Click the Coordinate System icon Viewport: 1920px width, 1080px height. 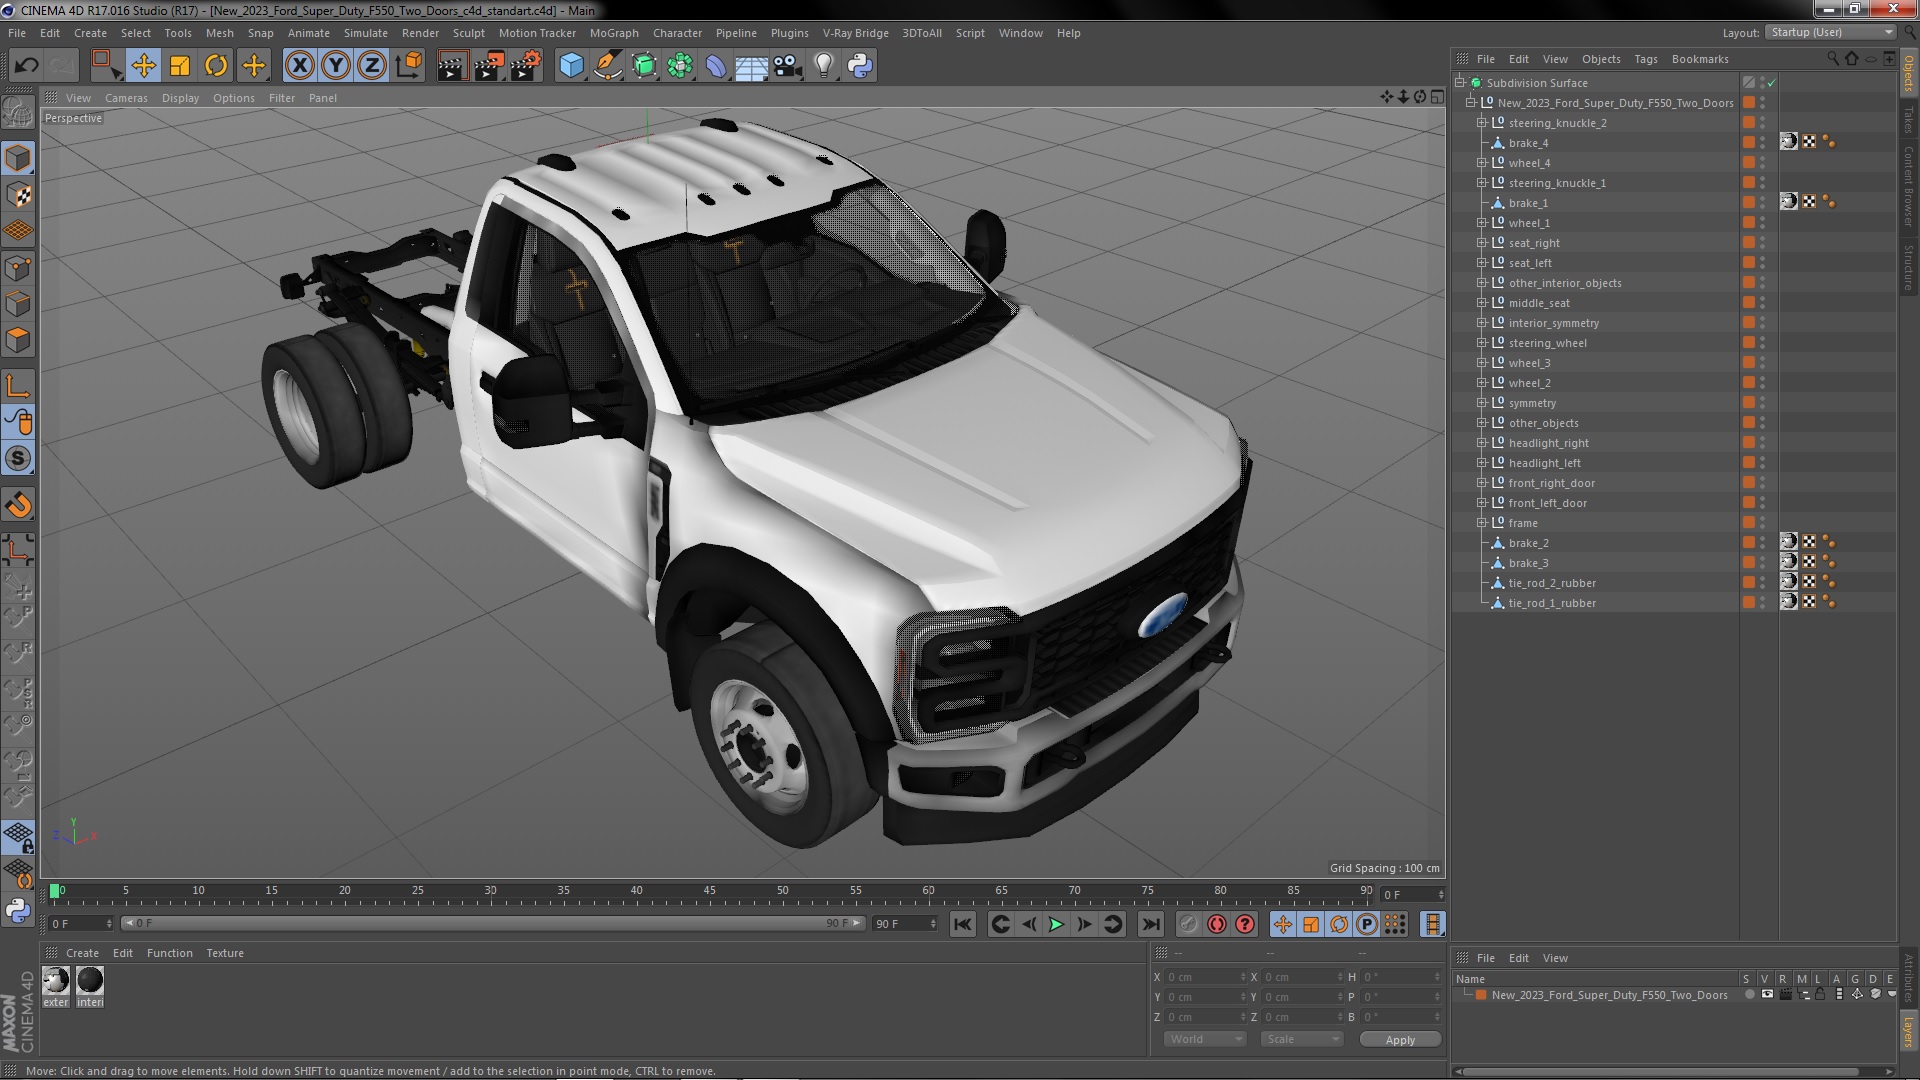click(409, 66)
